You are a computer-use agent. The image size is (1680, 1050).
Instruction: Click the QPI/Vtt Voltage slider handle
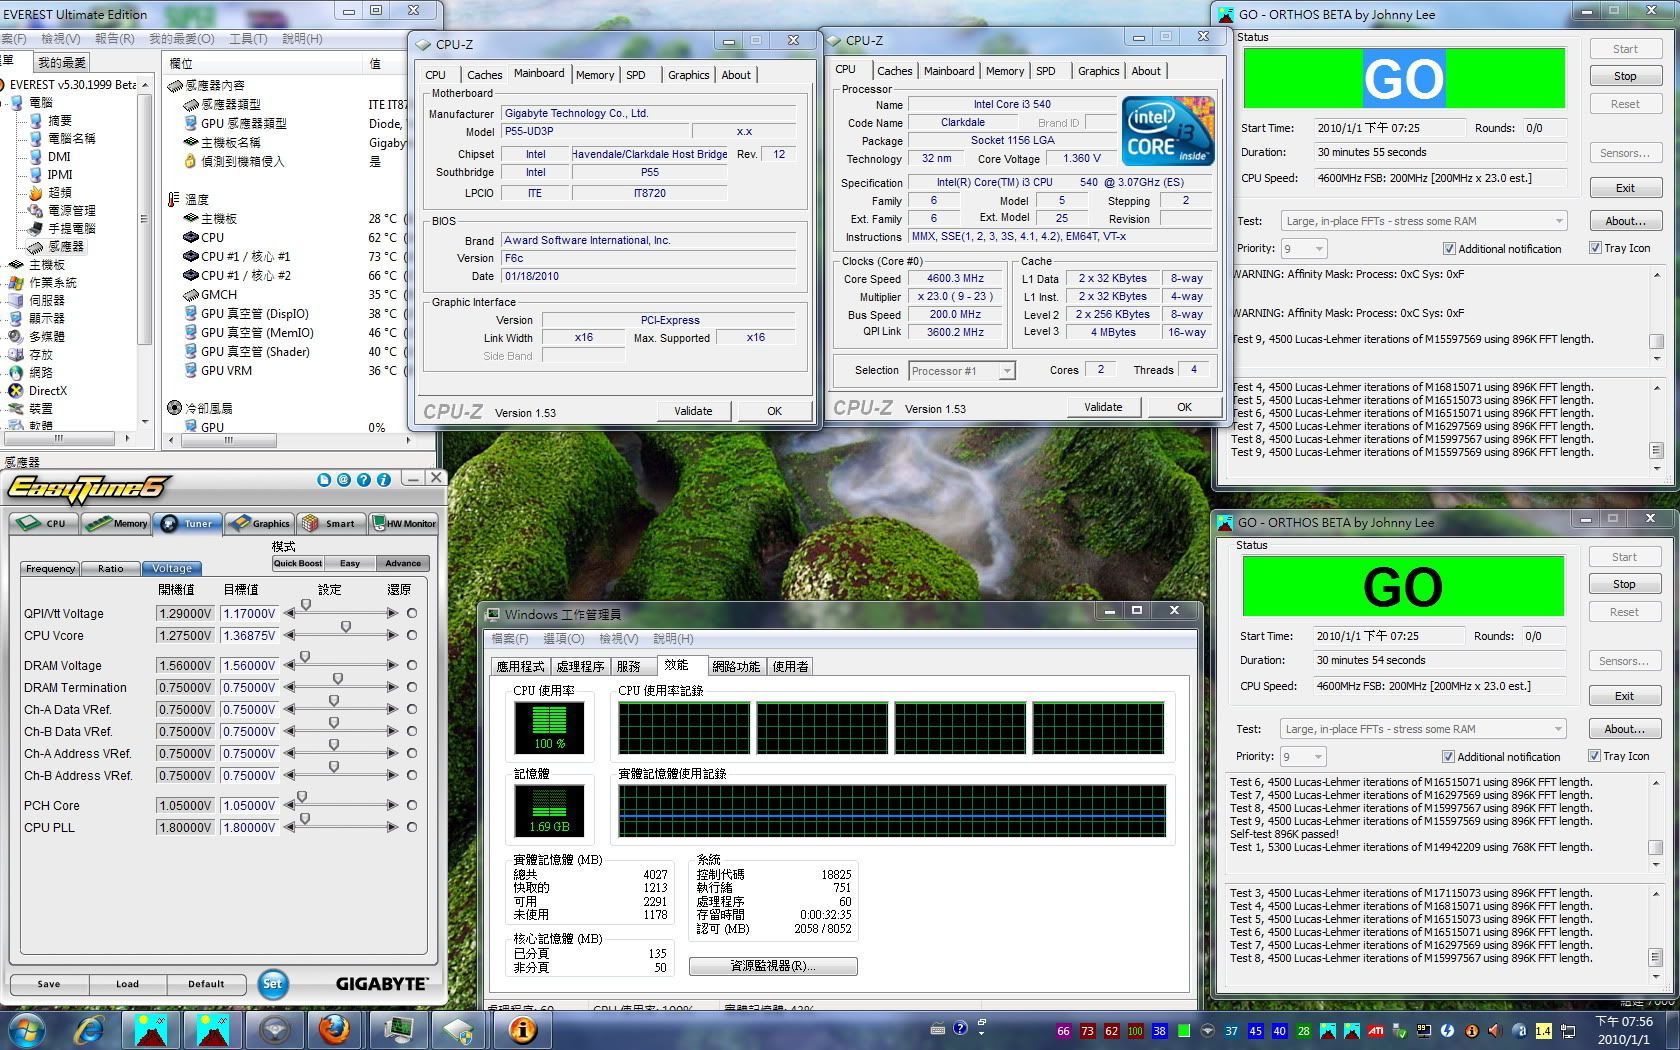(x=306, y=605)
